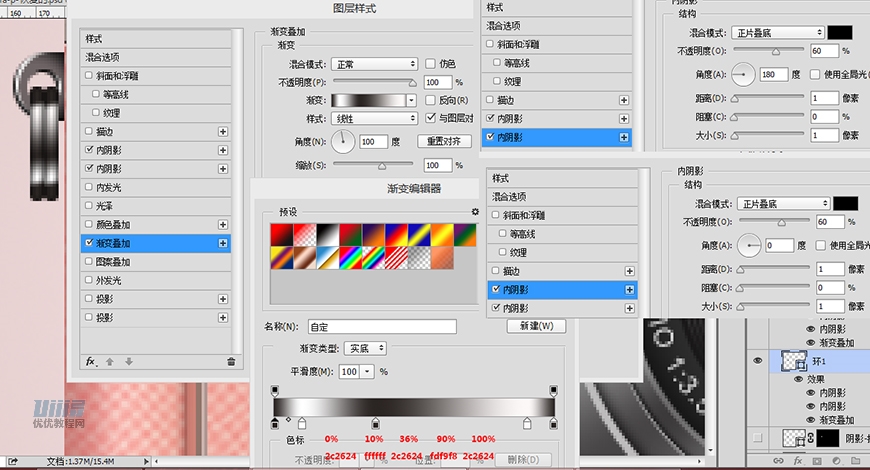
Task: Open the gradient picker arrow beside the gradient swatch
Action: [411, 100]
